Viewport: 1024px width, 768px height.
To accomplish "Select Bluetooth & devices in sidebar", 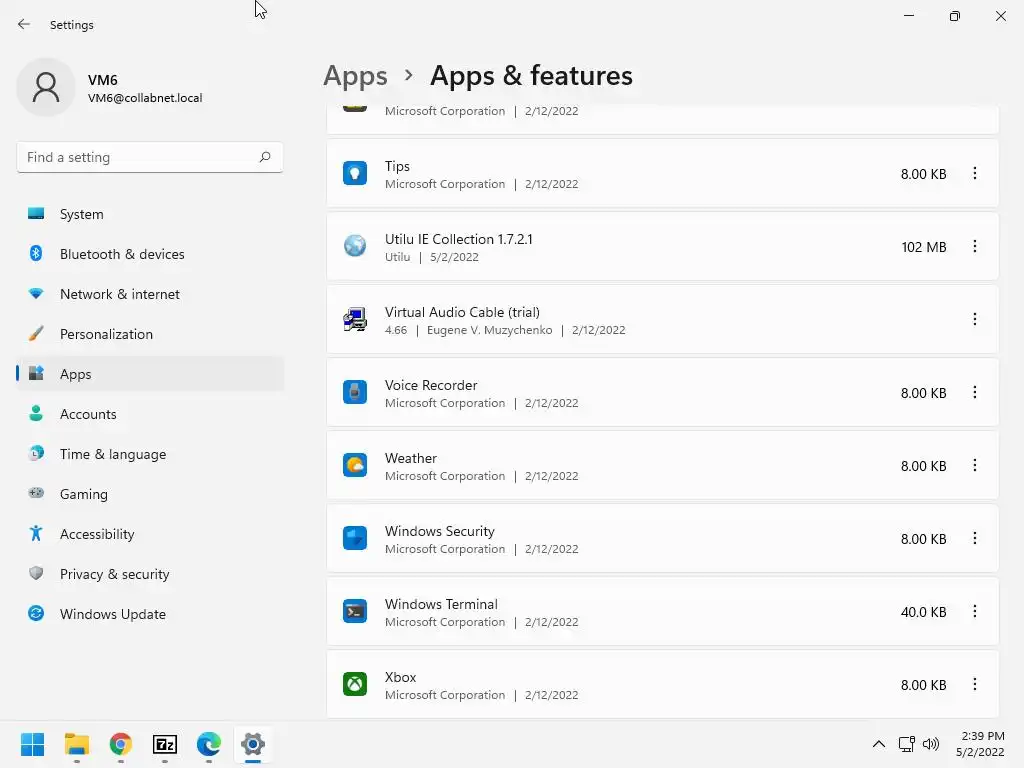I will coord(122,254).
